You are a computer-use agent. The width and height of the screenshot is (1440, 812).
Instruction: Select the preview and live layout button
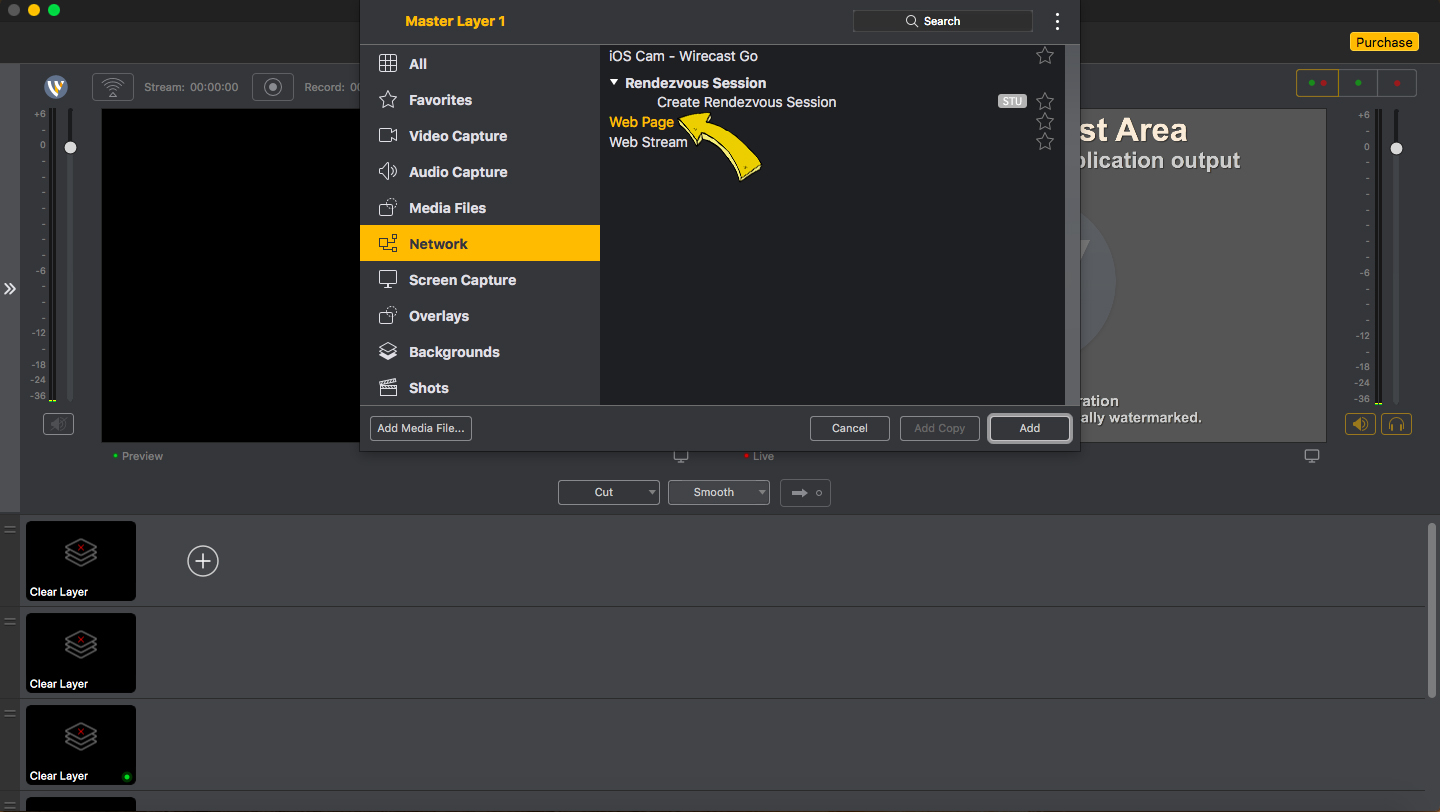click(1317, 83)
